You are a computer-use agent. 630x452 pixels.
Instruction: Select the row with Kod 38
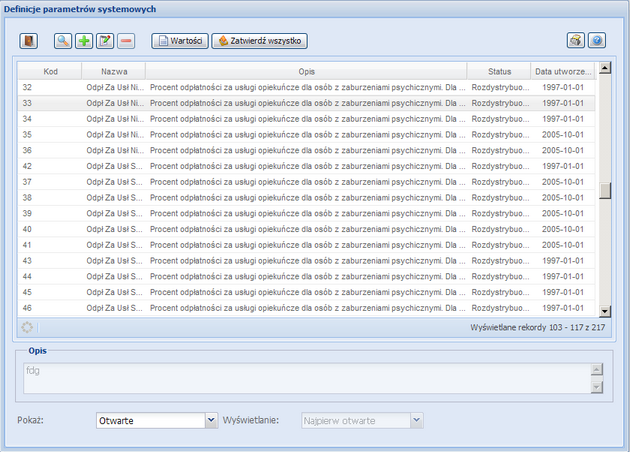(x=306, y=198)
